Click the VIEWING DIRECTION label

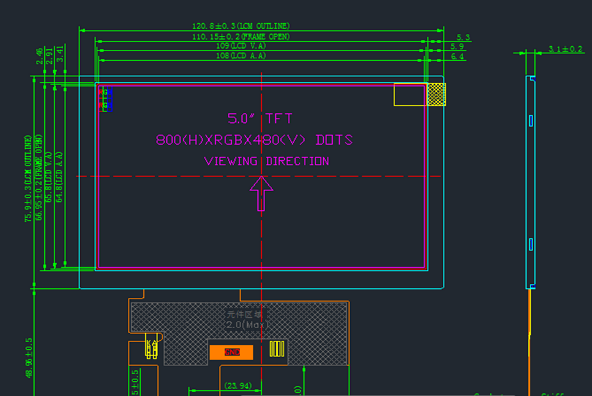267,161
